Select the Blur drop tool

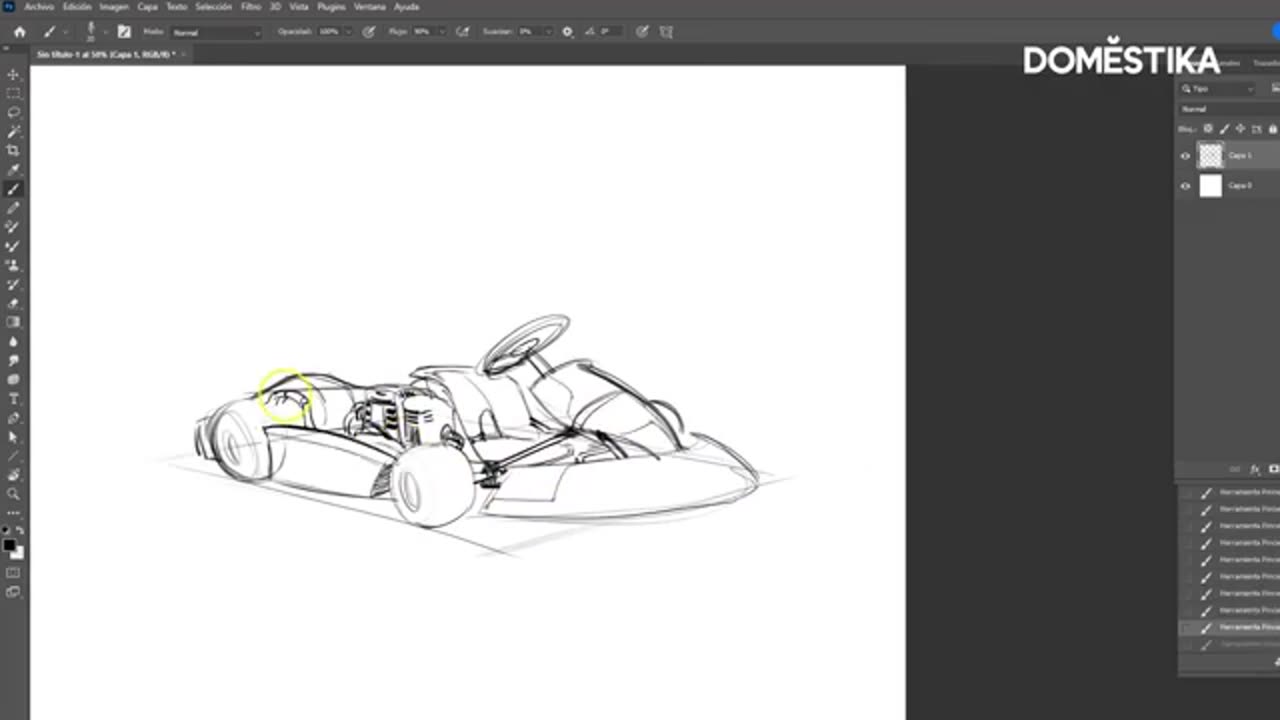click(13, 342)
